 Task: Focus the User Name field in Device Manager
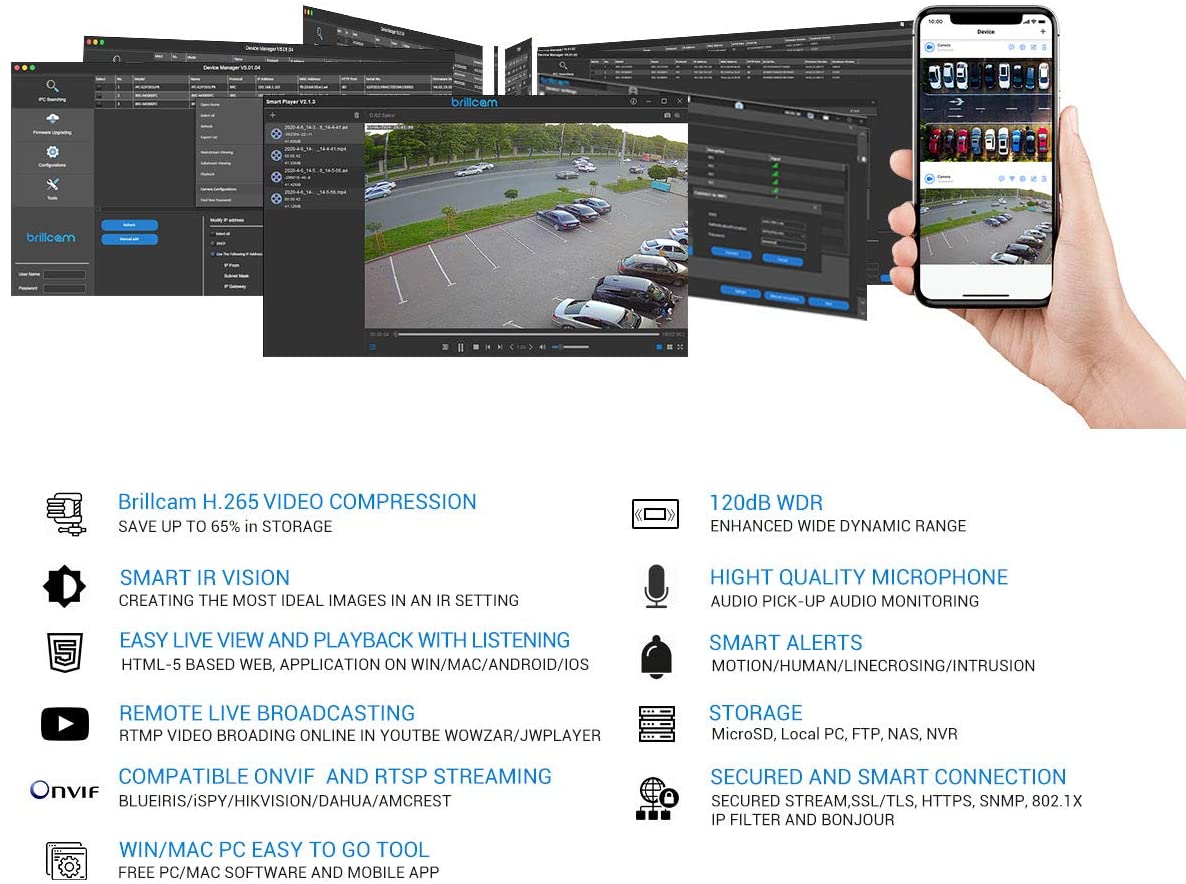click(x=64, y=275)
